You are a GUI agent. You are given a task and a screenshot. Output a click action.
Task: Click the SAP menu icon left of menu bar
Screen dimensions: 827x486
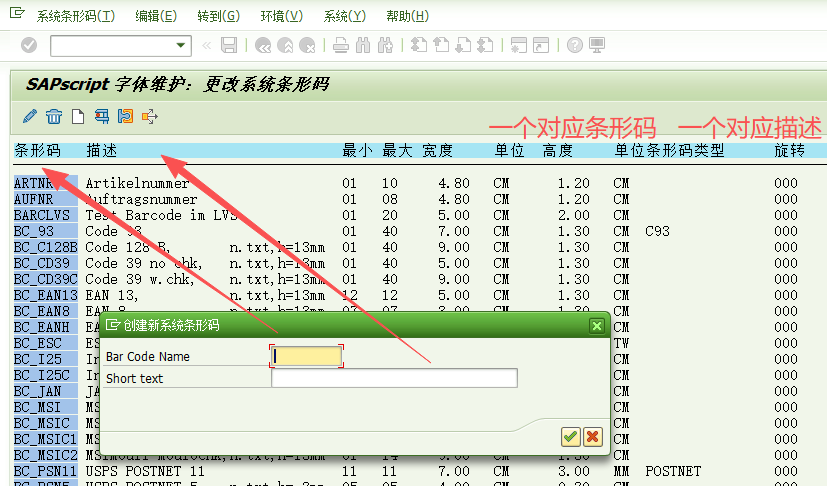click(x=17, y=13)
